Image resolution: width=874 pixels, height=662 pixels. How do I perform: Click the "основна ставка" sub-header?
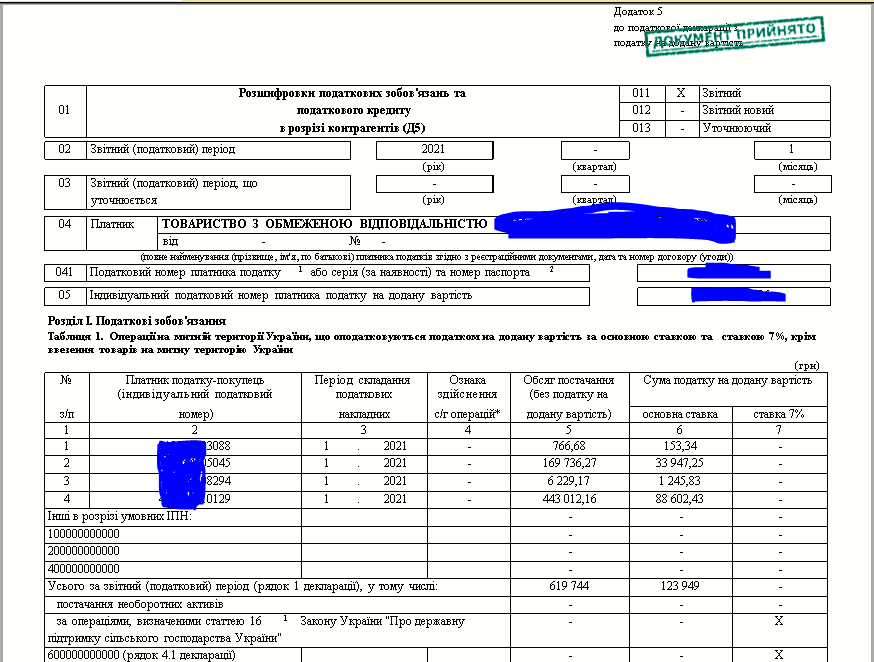680,415
